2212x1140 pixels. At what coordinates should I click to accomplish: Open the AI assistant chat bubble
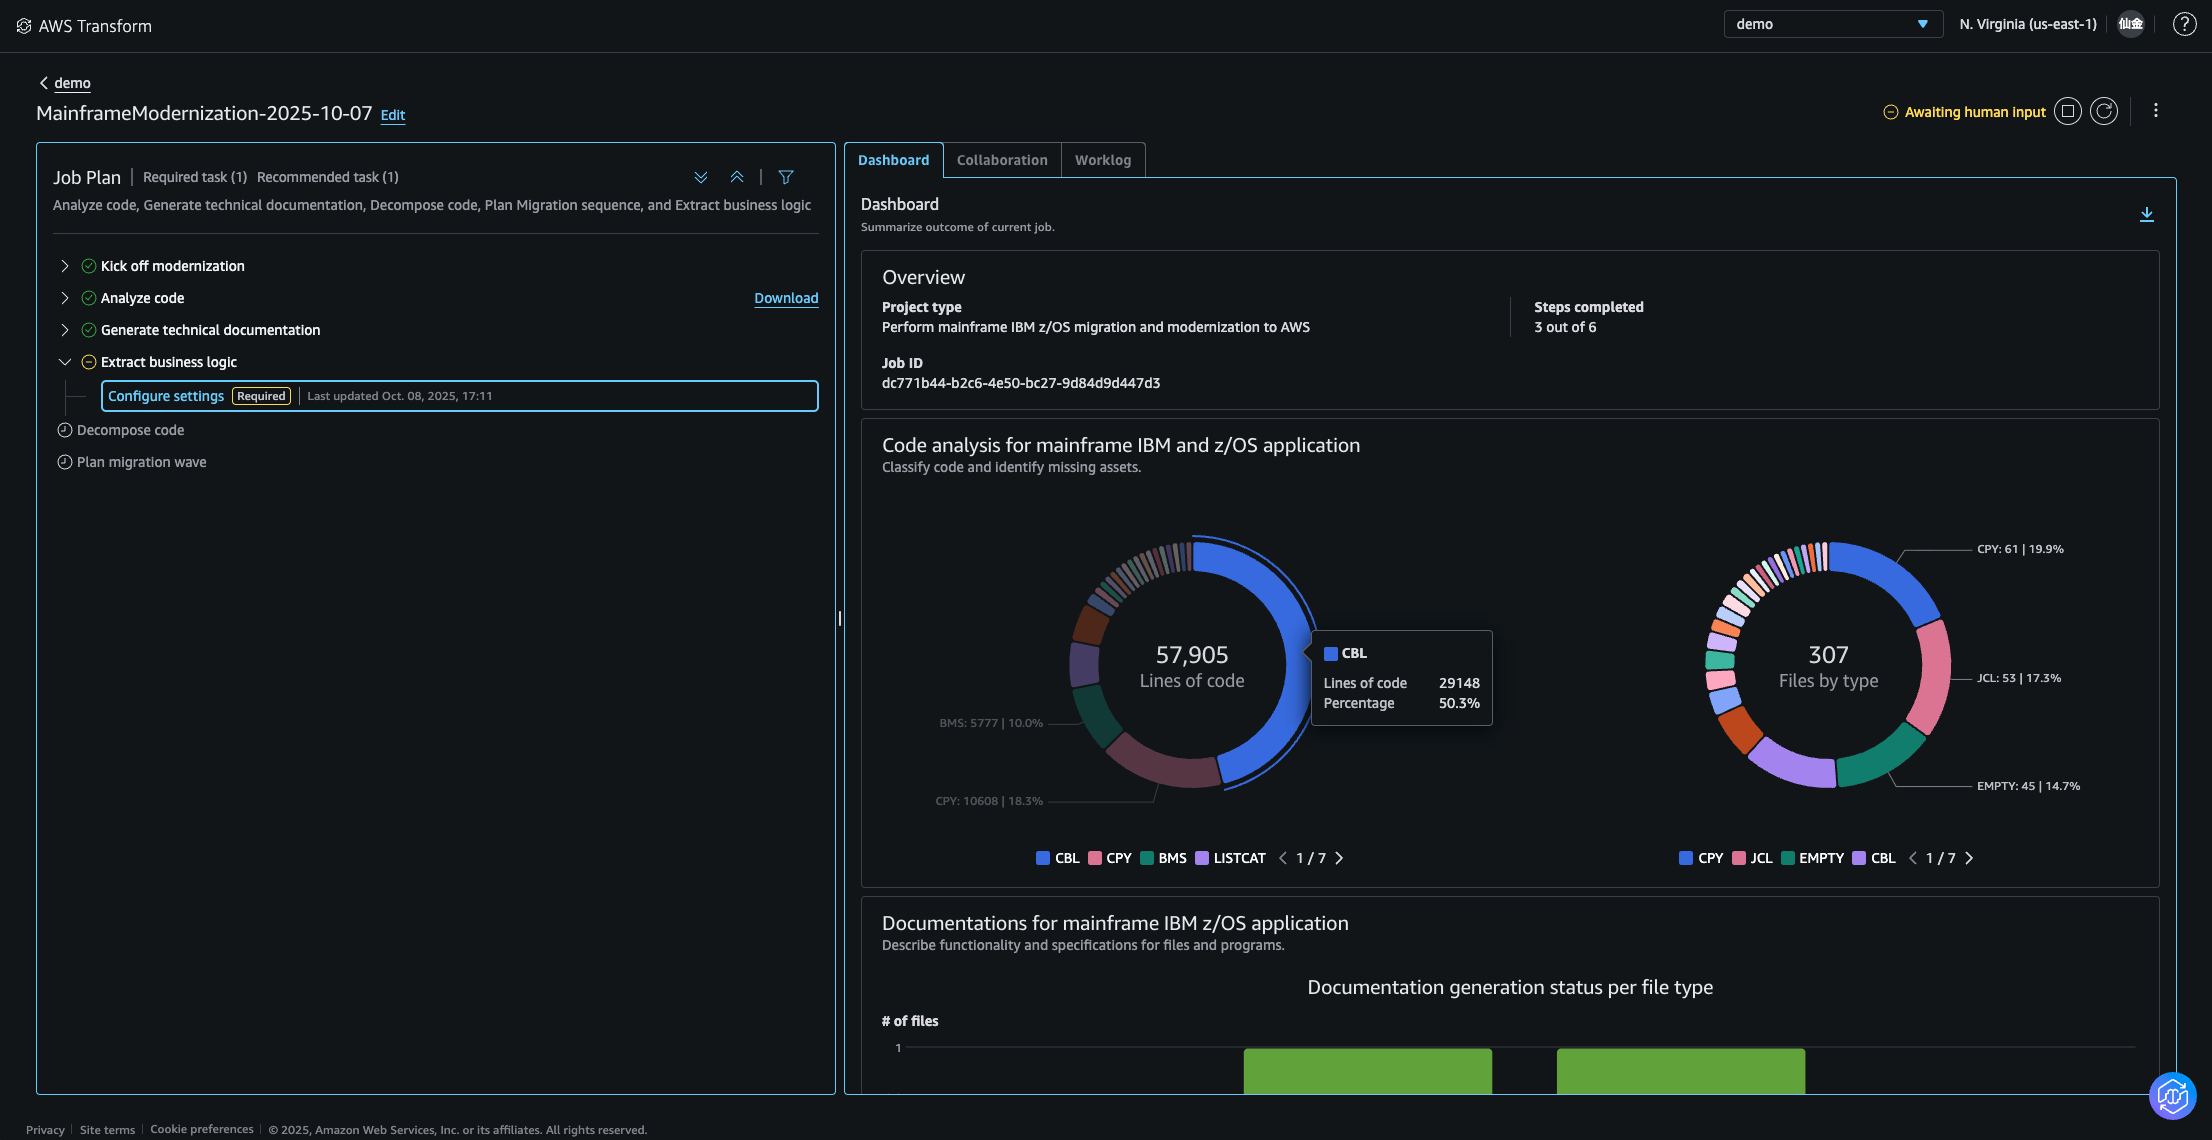click(2172, 1096)
